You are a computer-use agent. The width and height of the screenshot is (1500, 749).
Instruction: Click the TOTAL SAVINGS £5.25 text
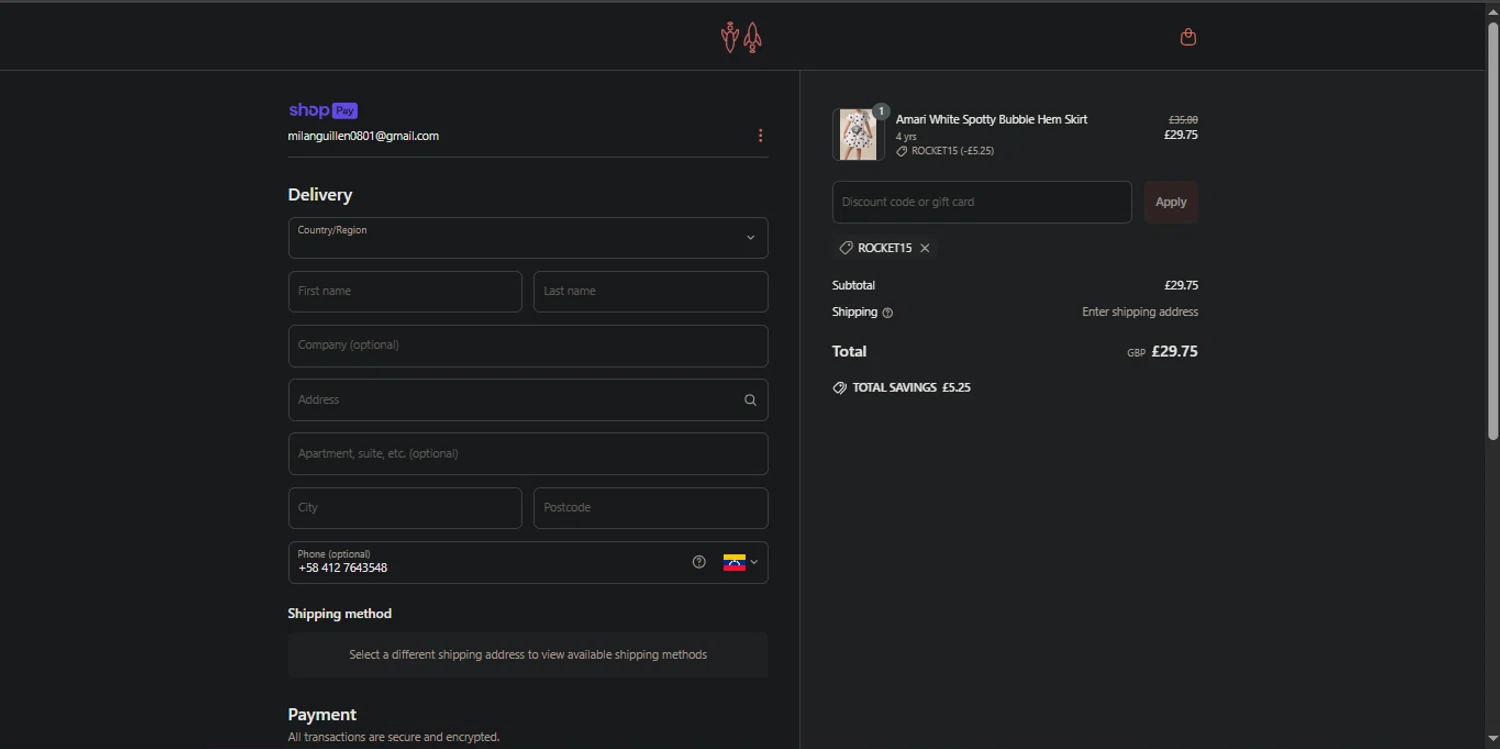click(911, 388)
